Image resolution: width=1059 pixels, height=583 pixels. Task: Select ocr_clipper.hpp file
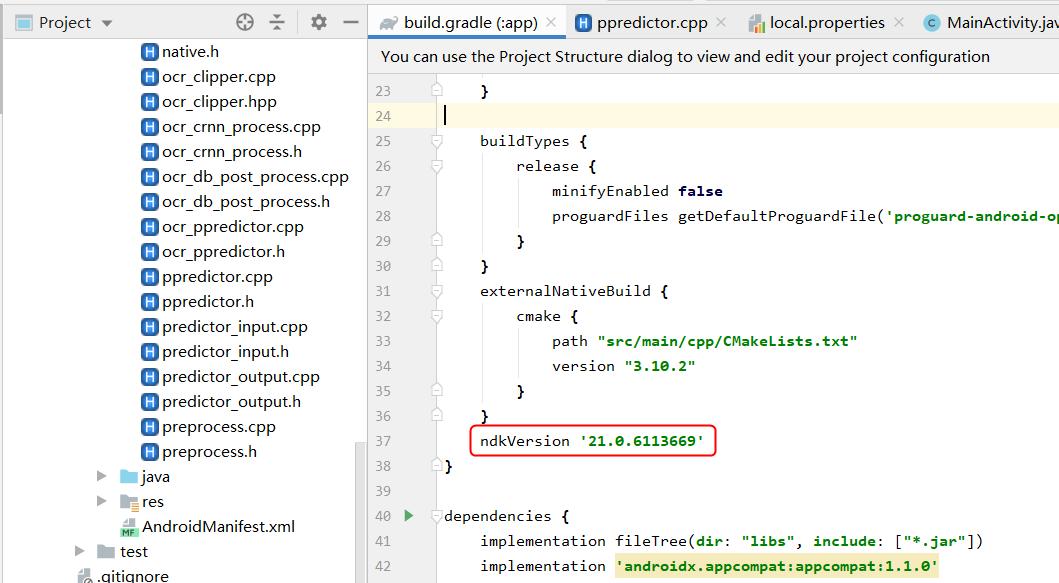point(219,102)
